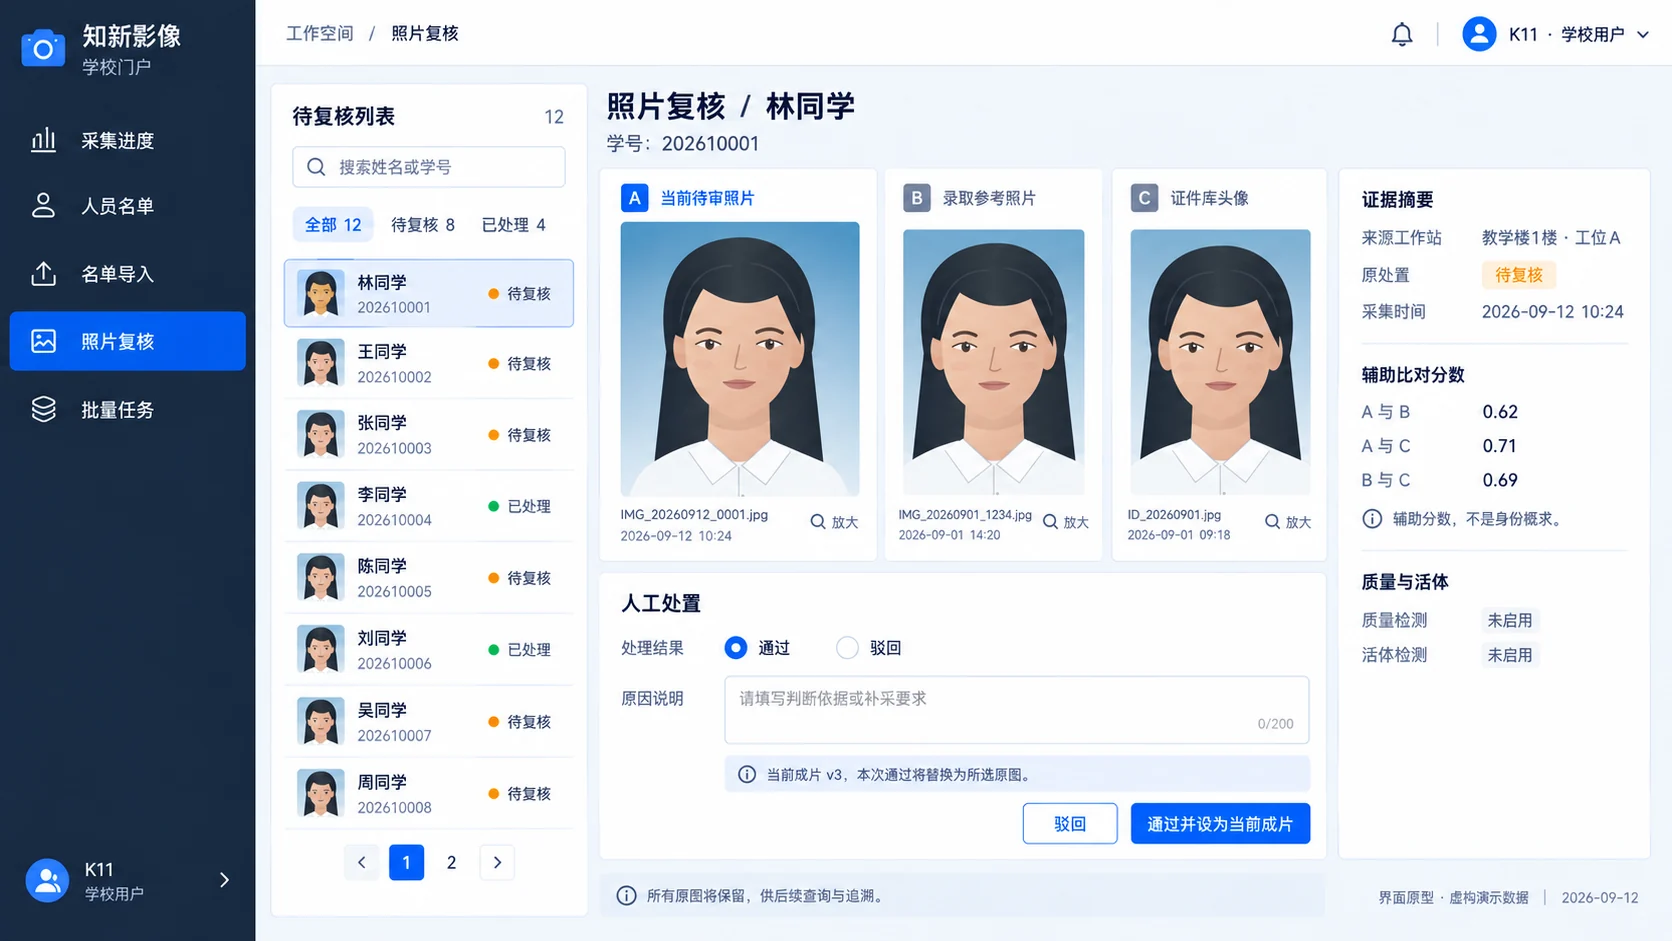The image size is (1672, 941).
Task: Select 吴同学 202610007 row
Action: click(429, 722)
